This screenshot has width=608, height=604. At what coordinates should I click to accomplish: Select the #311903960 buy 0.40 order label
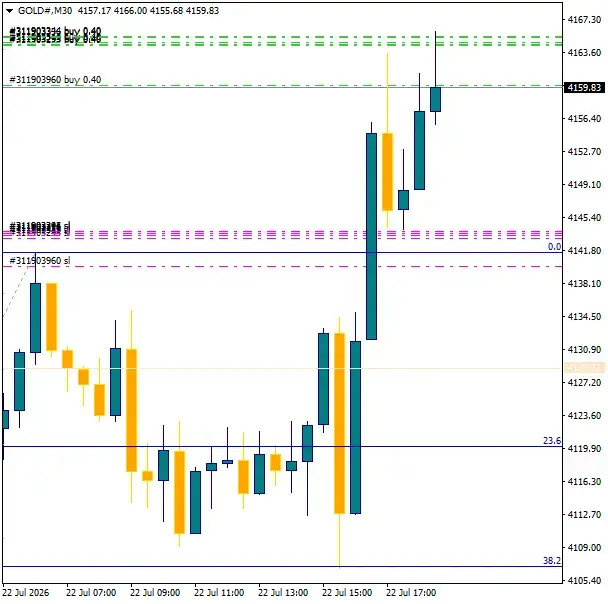click(x=55, y=79)
